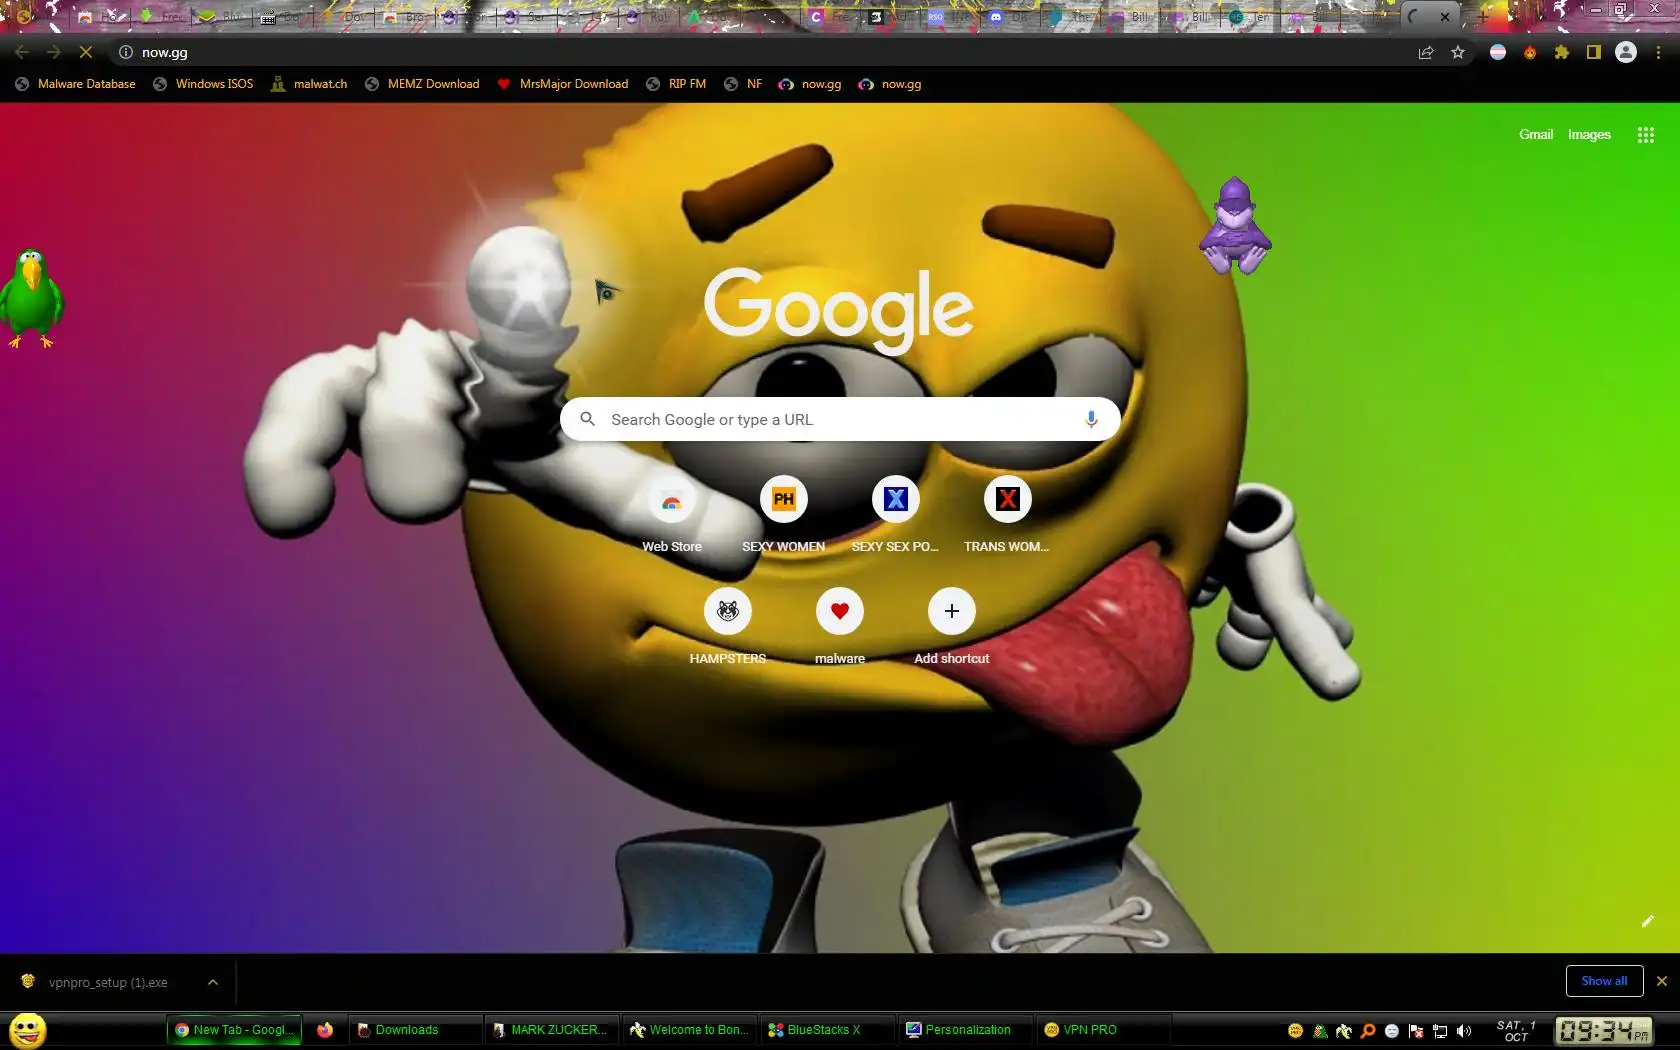1680x1050 pixels.
Task: Click the orange magnifier tray icon
Action: pyautogui.click(x=1368, y=1031)
